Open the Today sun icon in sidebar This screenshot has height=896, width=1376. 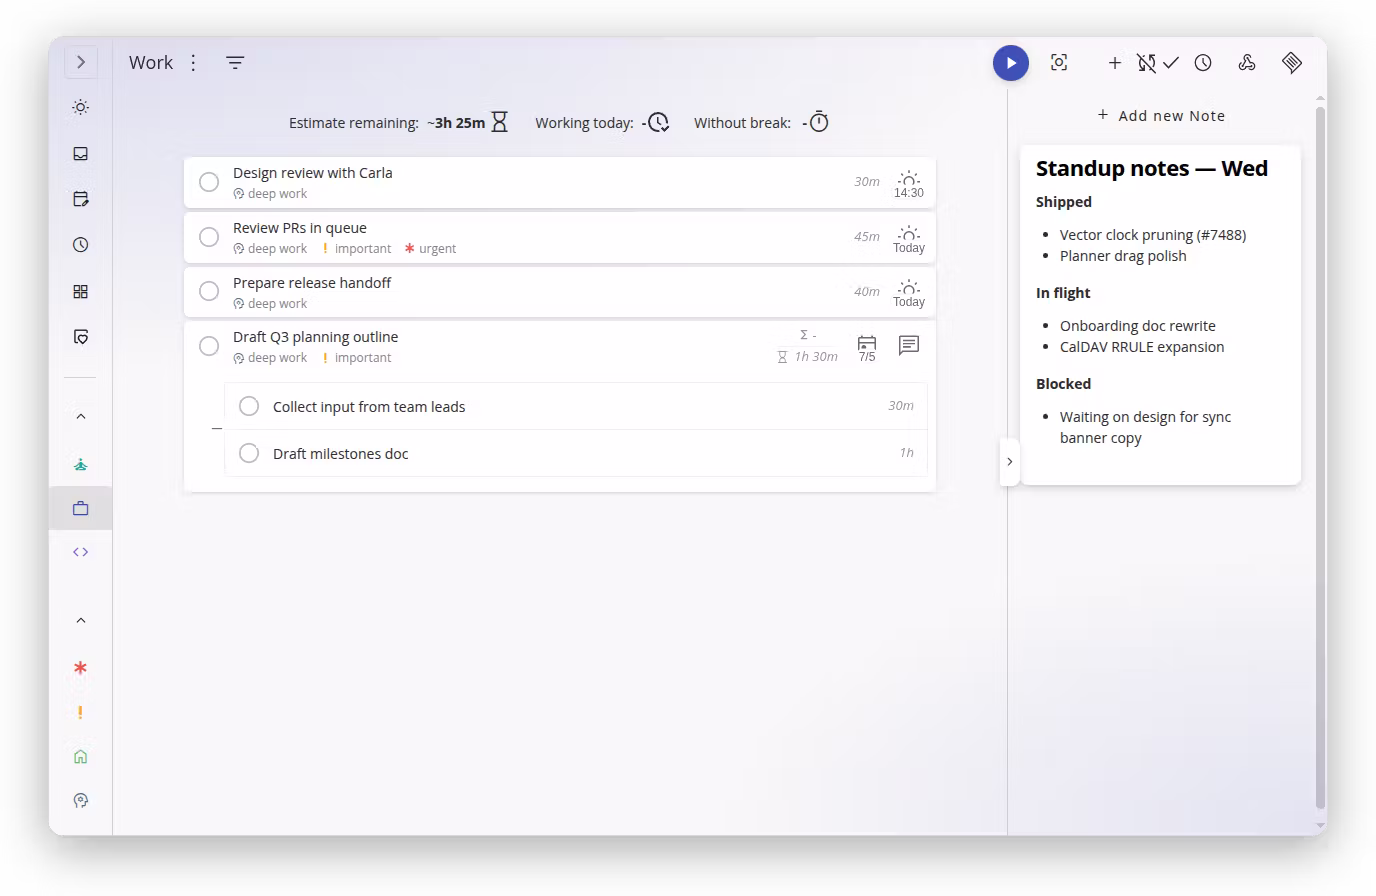pos(81,107)
